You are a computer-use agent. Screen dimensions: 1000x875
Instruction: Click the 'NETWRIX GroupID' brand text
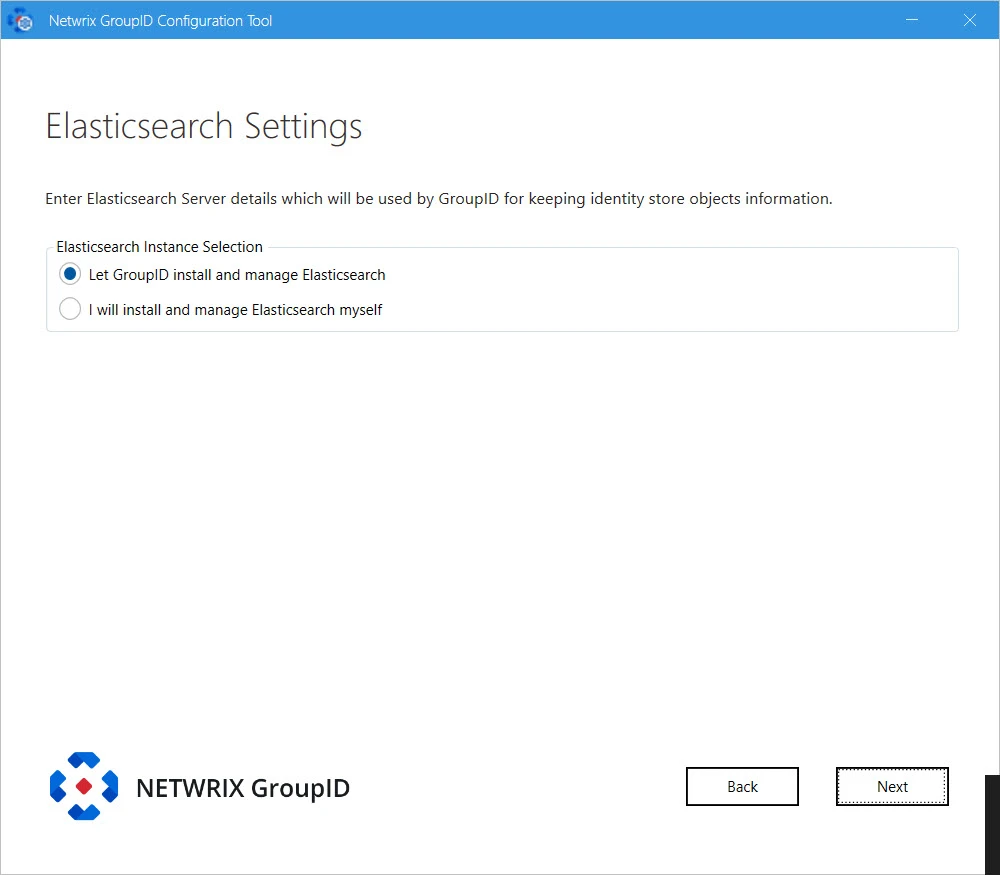point(243,788)
